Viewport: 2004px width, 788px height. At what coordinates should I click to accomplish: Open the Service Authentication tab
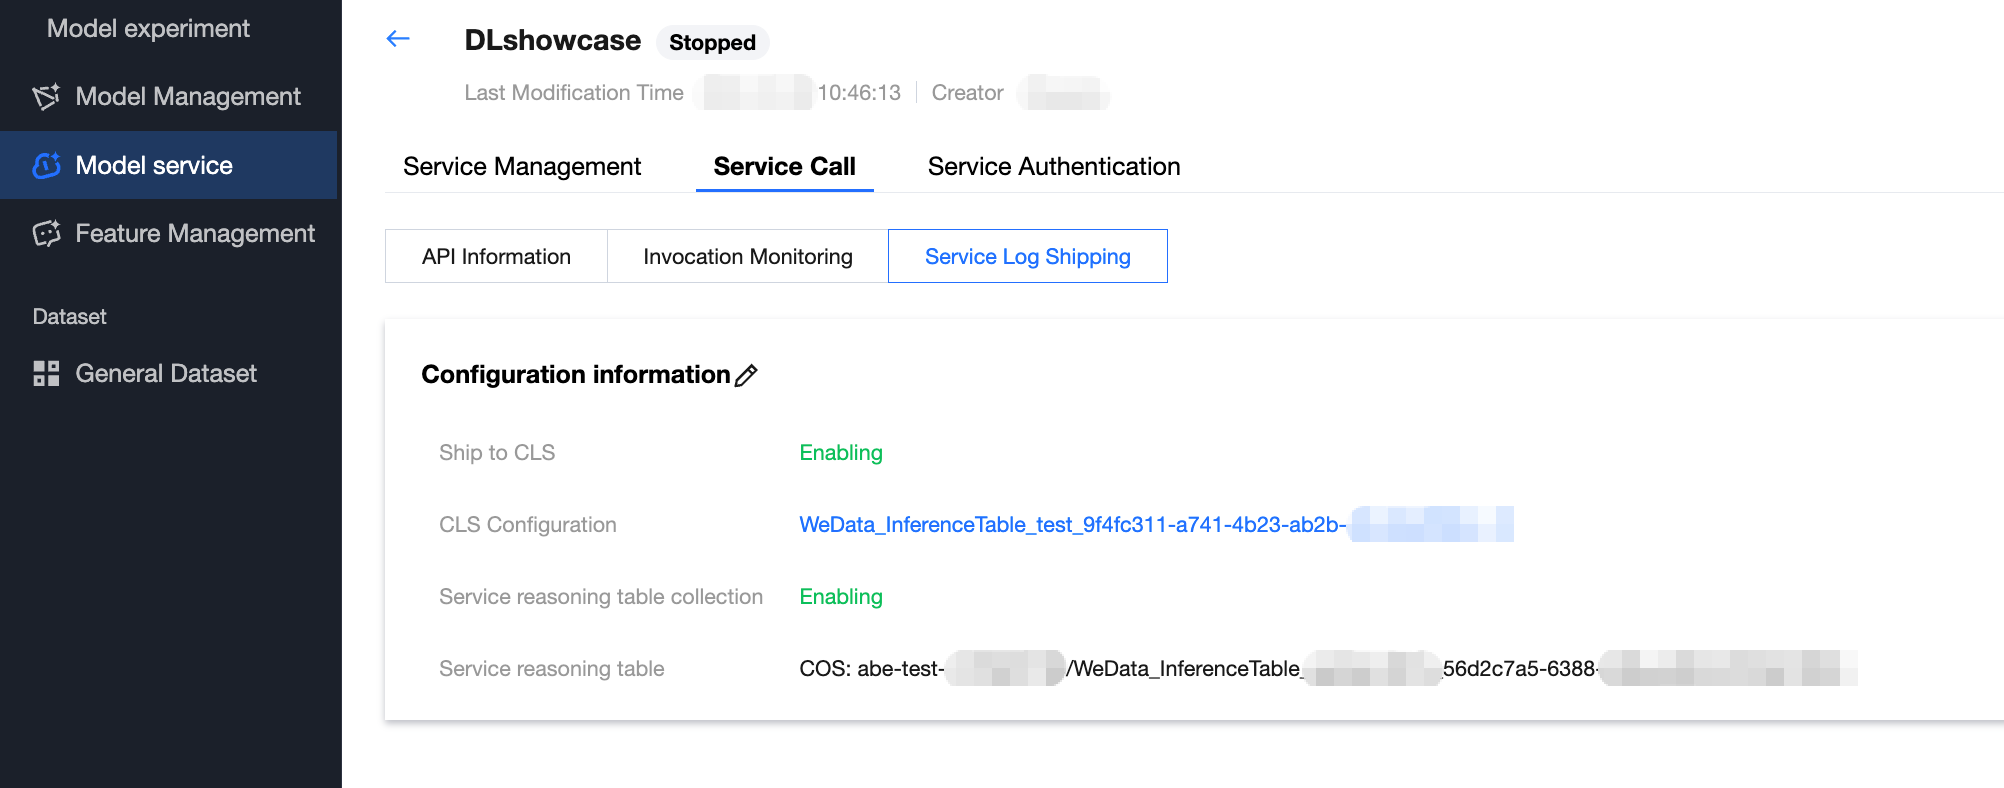point(1054,166)
